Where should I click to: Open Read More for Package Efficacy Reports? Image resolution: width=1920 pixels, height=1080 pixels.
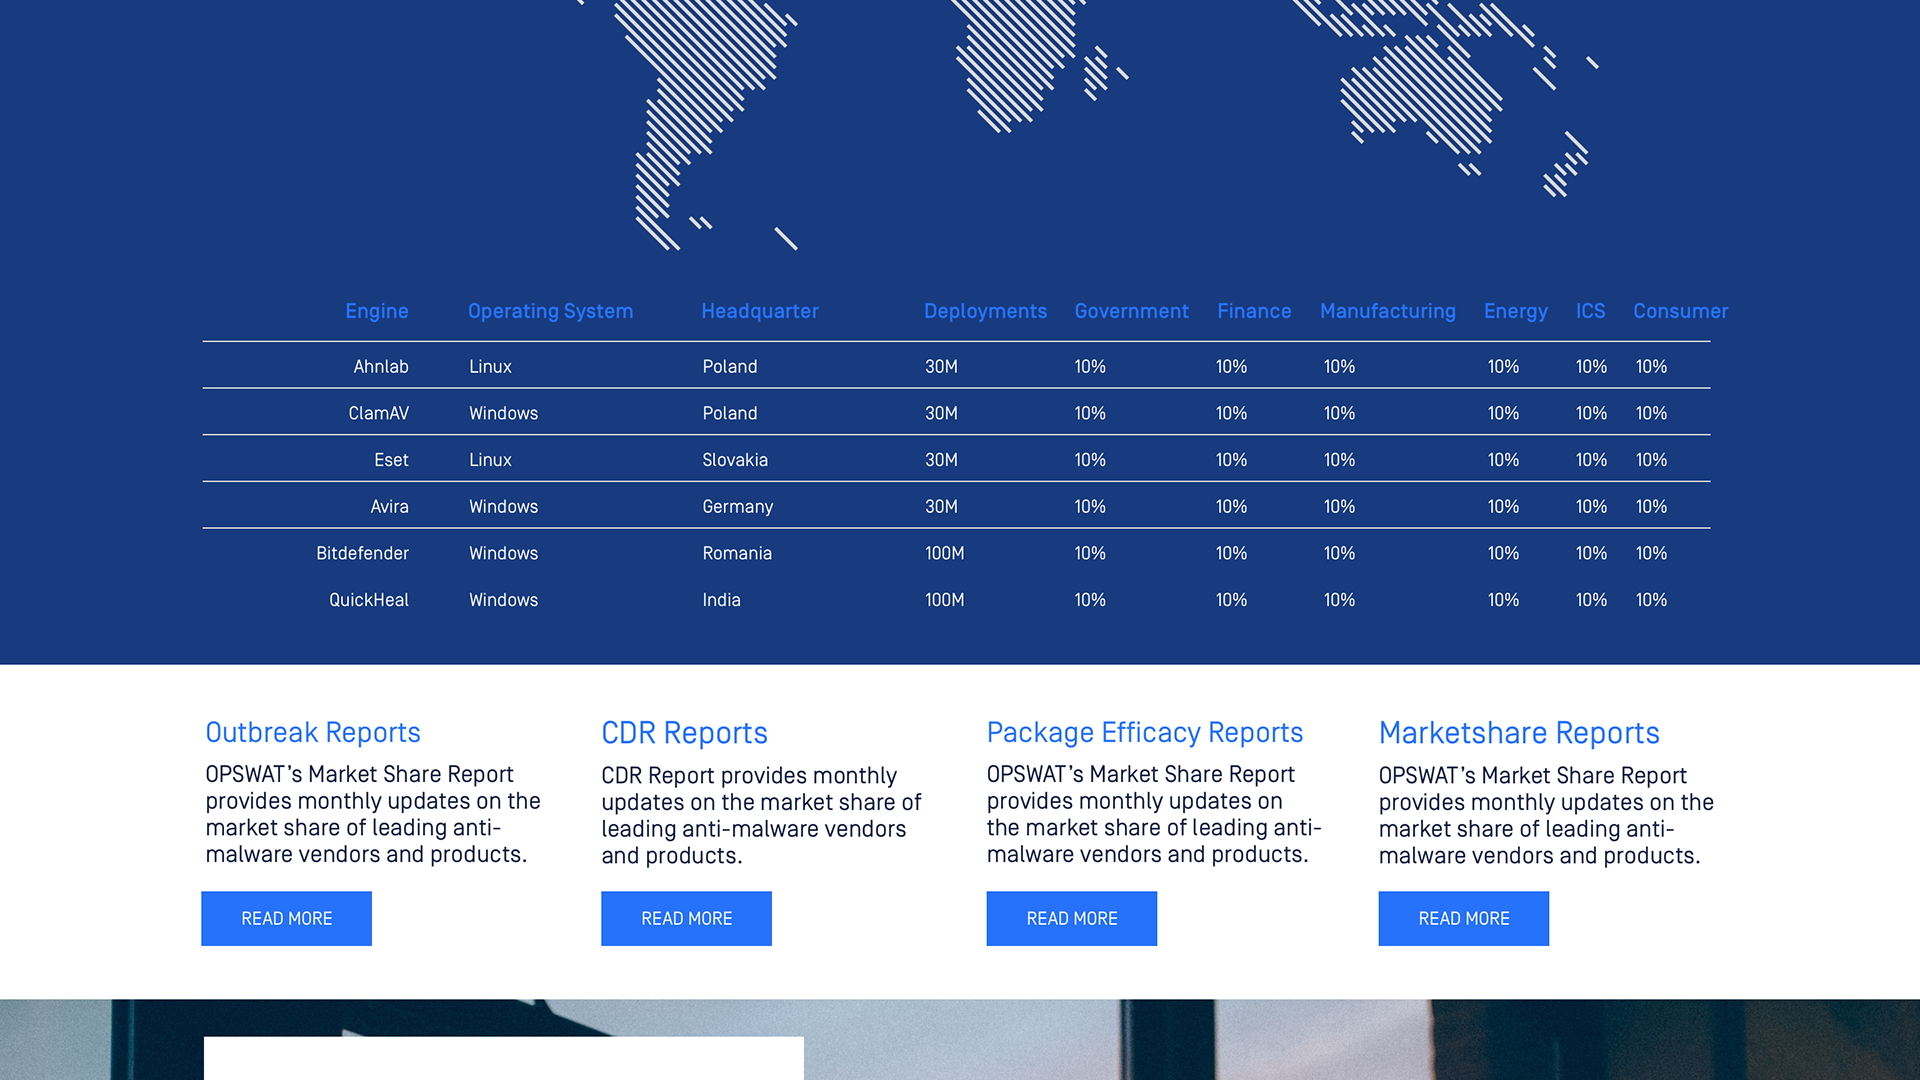point(1071,918)
